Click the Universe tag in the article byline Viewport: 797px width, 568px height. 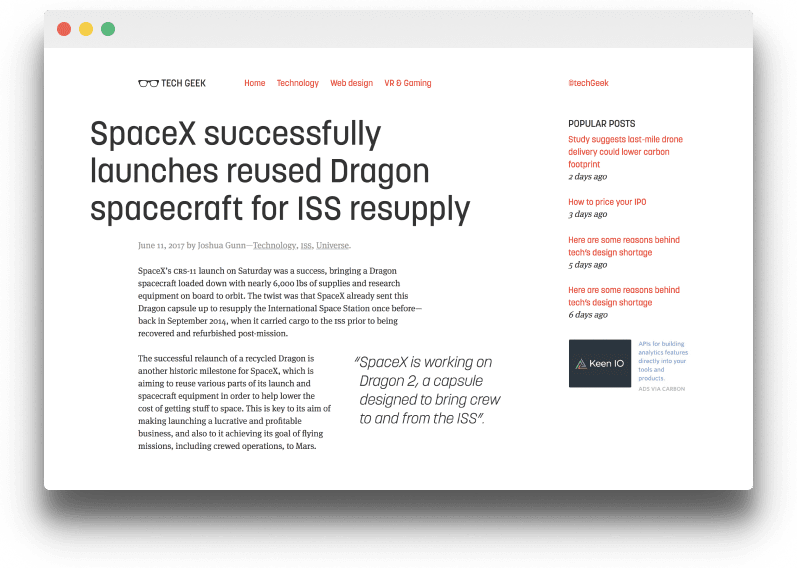[332, 246]
